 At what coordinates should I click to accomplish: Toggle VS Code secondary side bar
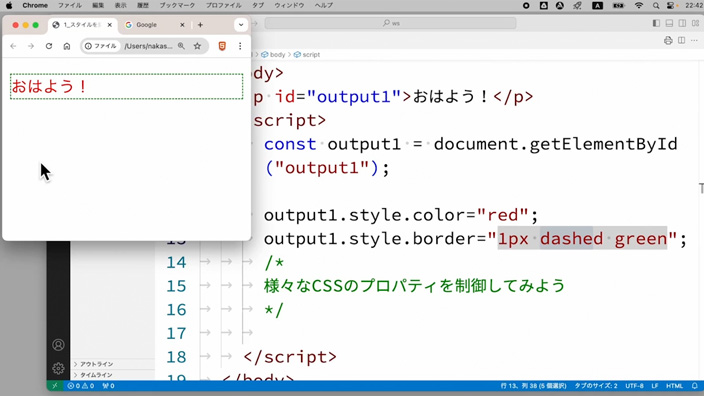point(682,23)
